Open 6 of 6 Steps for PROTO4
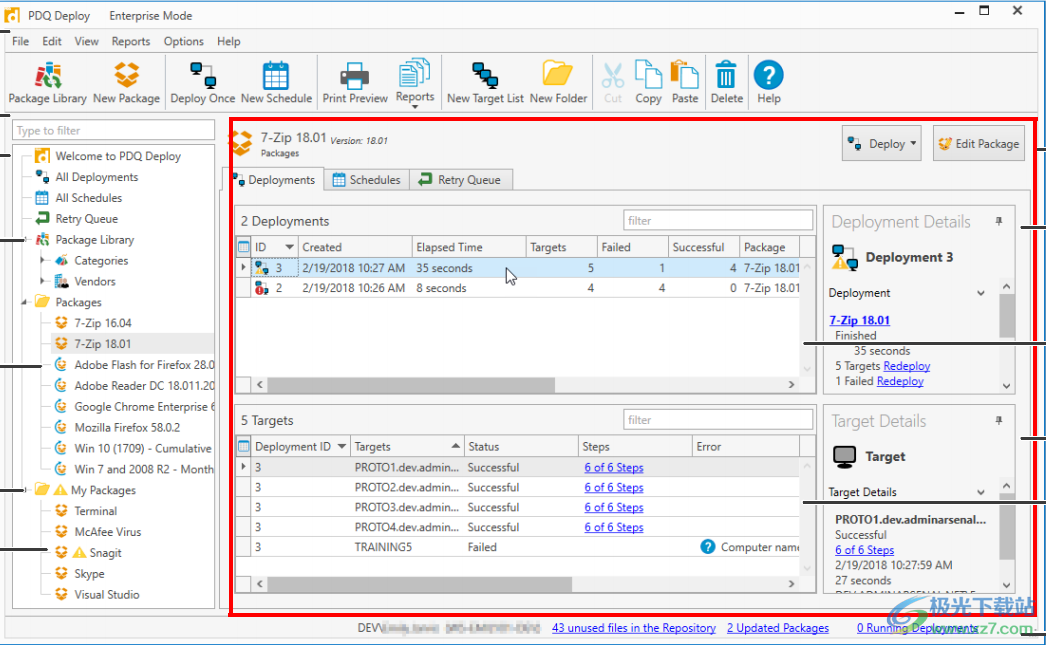The image size is (1046, 645). click(614, 527)
